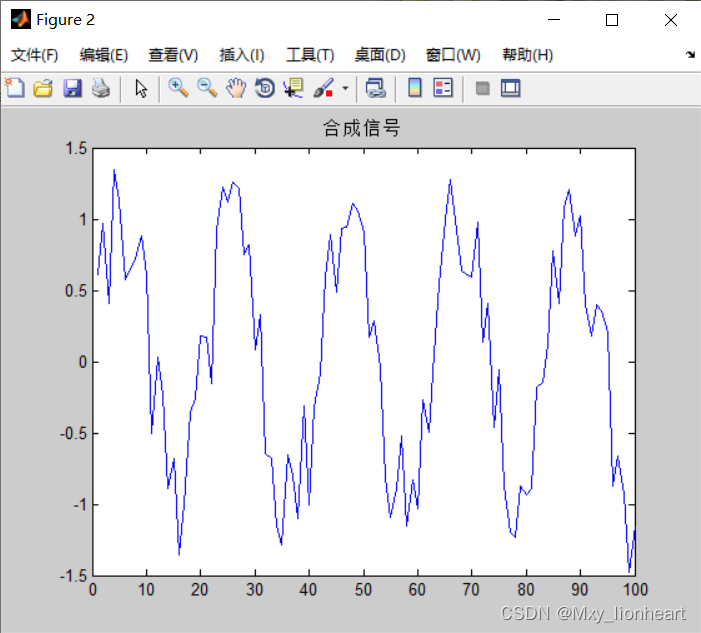Click y-axis tick label -1.5

point(73,576)
